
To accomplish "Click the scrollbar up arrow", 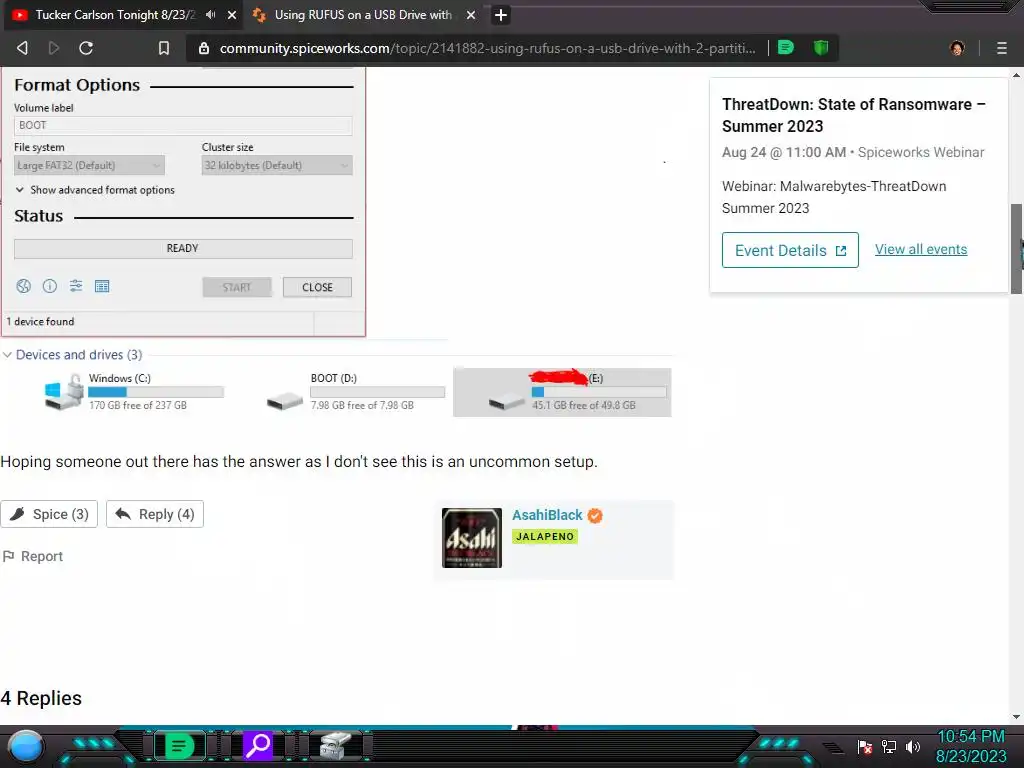I will click(1016, 74).
